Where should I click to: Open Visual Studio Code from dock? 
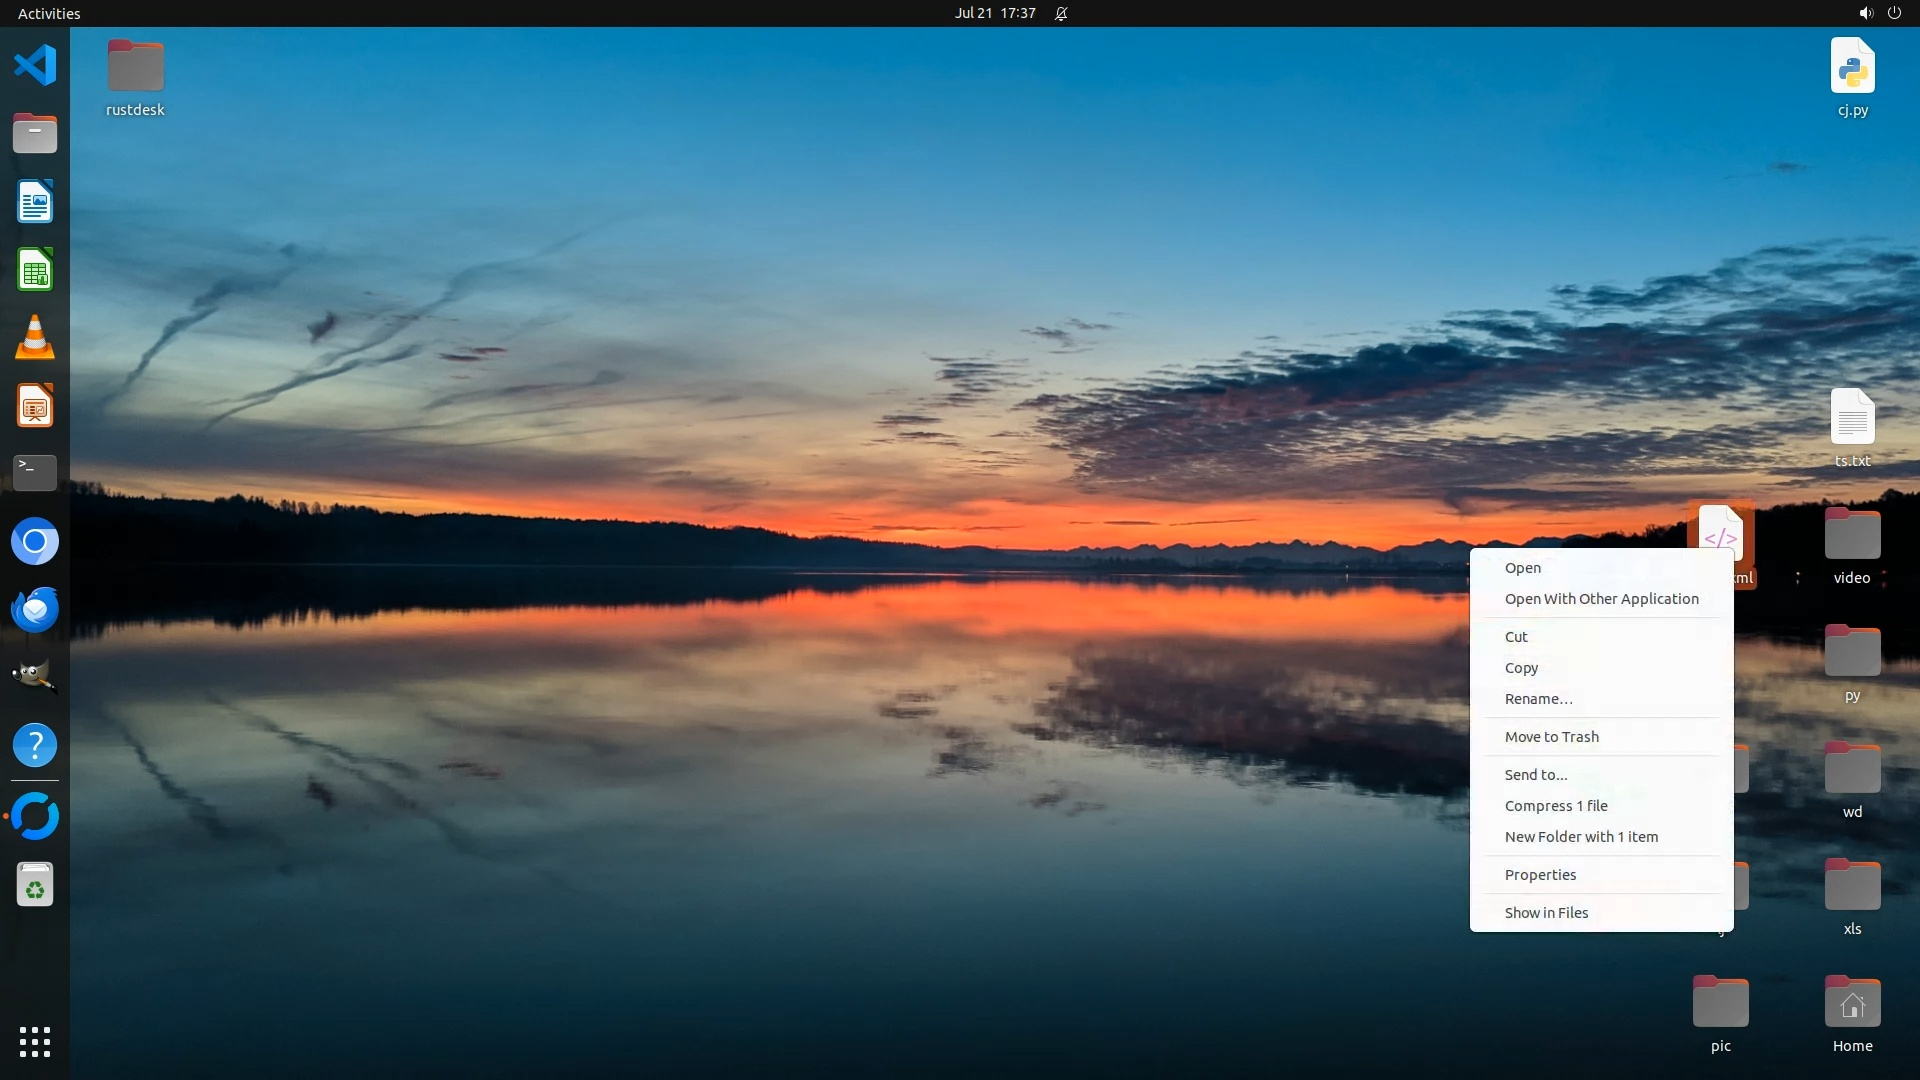pos(35,65)
